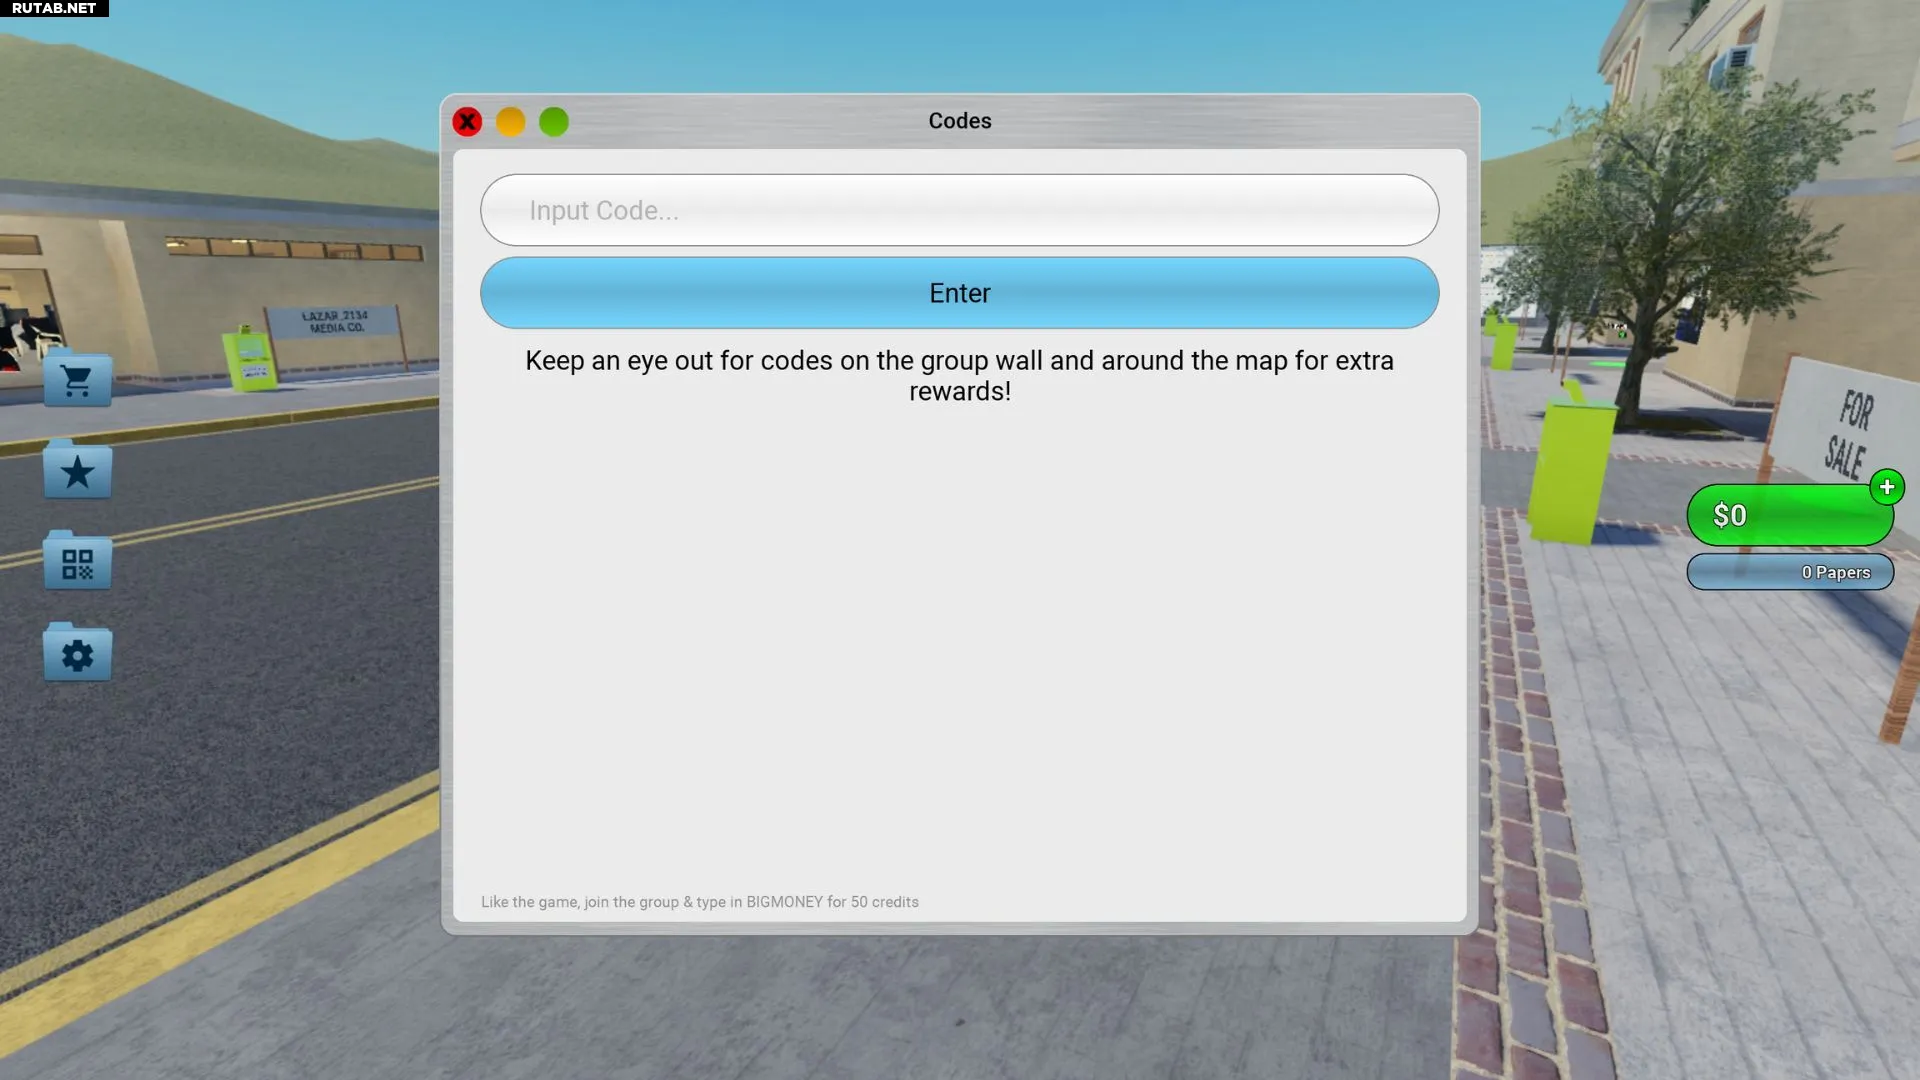Click the QR code folder icon
1920x1080 pixels.
click(77, 563)
